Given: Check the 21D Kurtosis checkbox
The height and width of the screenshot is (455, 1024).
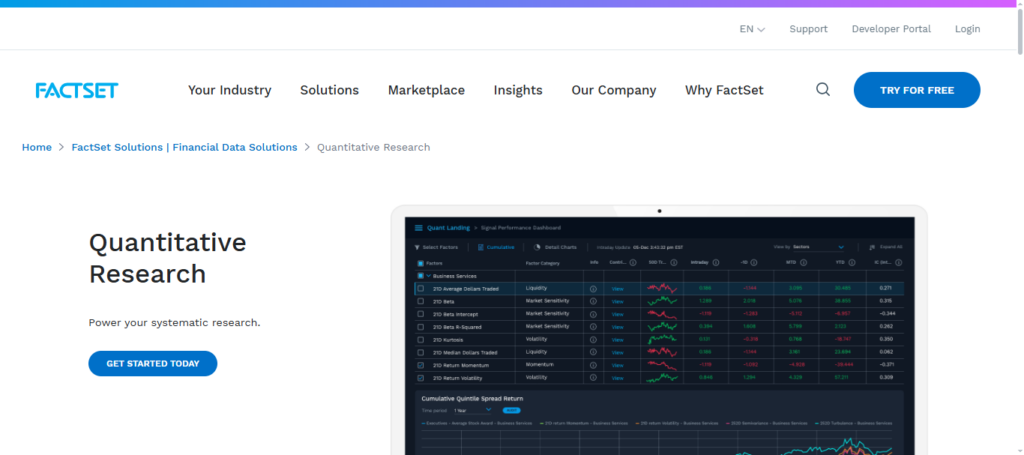Looking at the screenshot, I should [x=421, y=339].
